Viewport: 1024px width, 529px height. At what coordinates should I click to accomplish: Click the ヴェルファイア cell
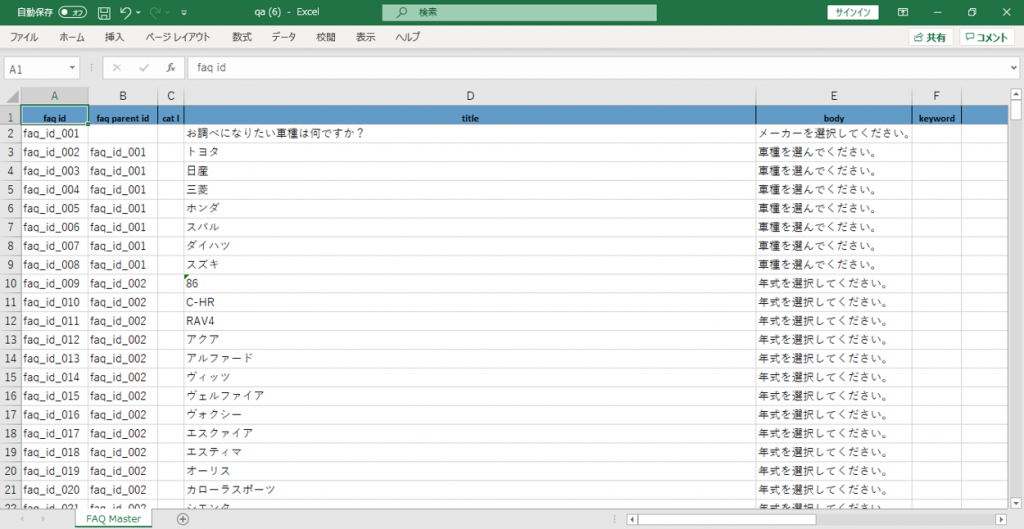pos(470,396)
